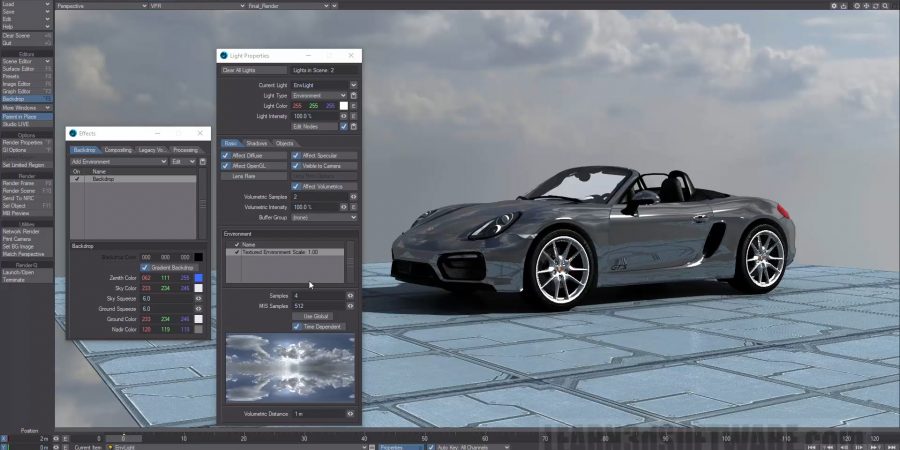Disable the Gradient Backdrop checkbox
Viewport: 900px width, 450px height.
point(145,267)
